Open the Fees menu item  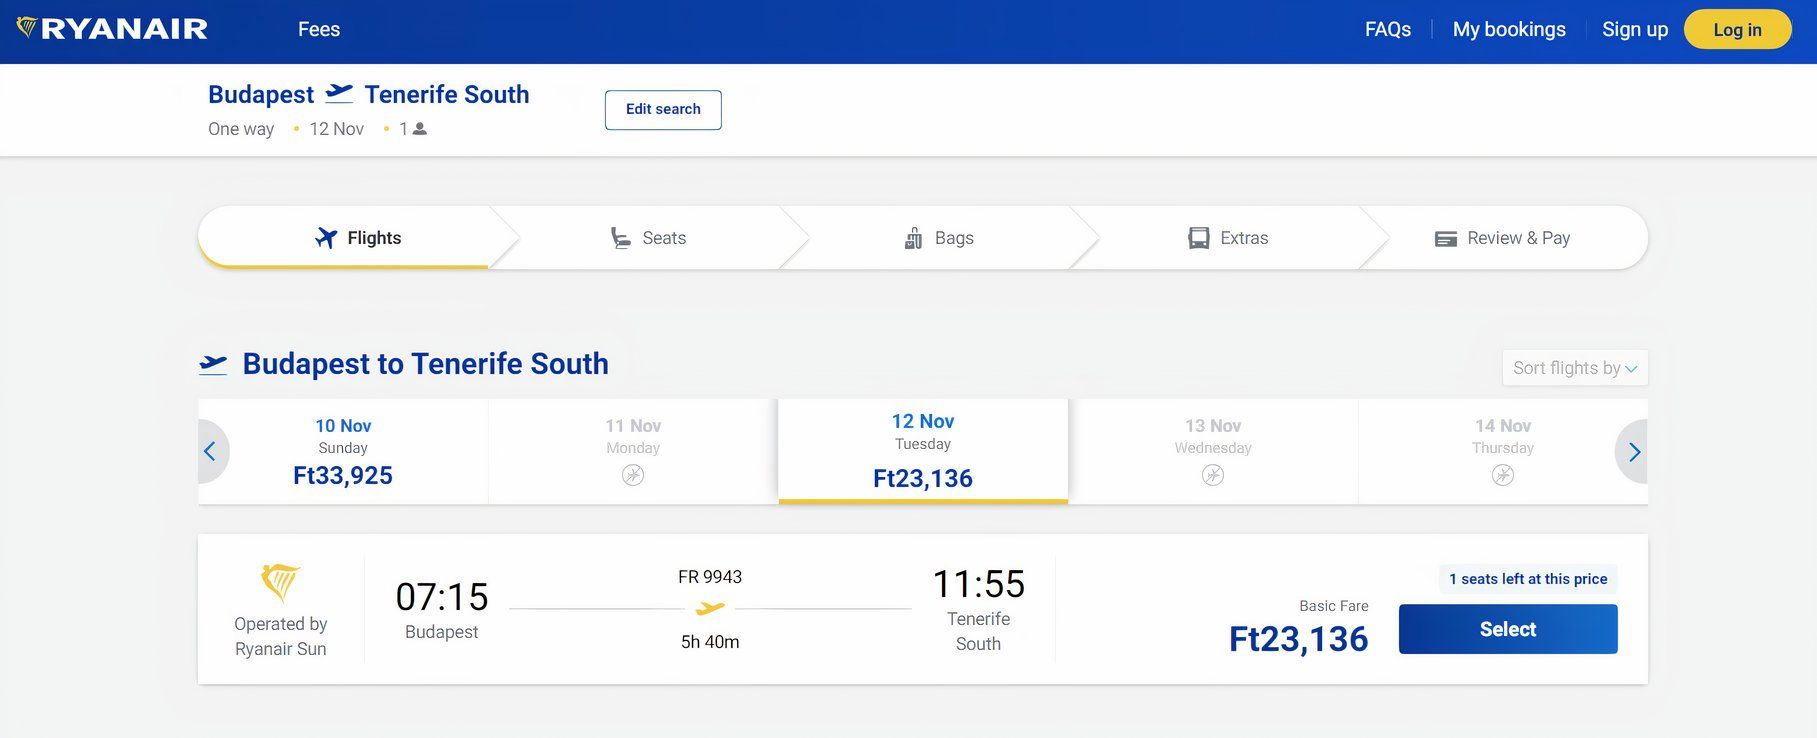coord(319,30)
